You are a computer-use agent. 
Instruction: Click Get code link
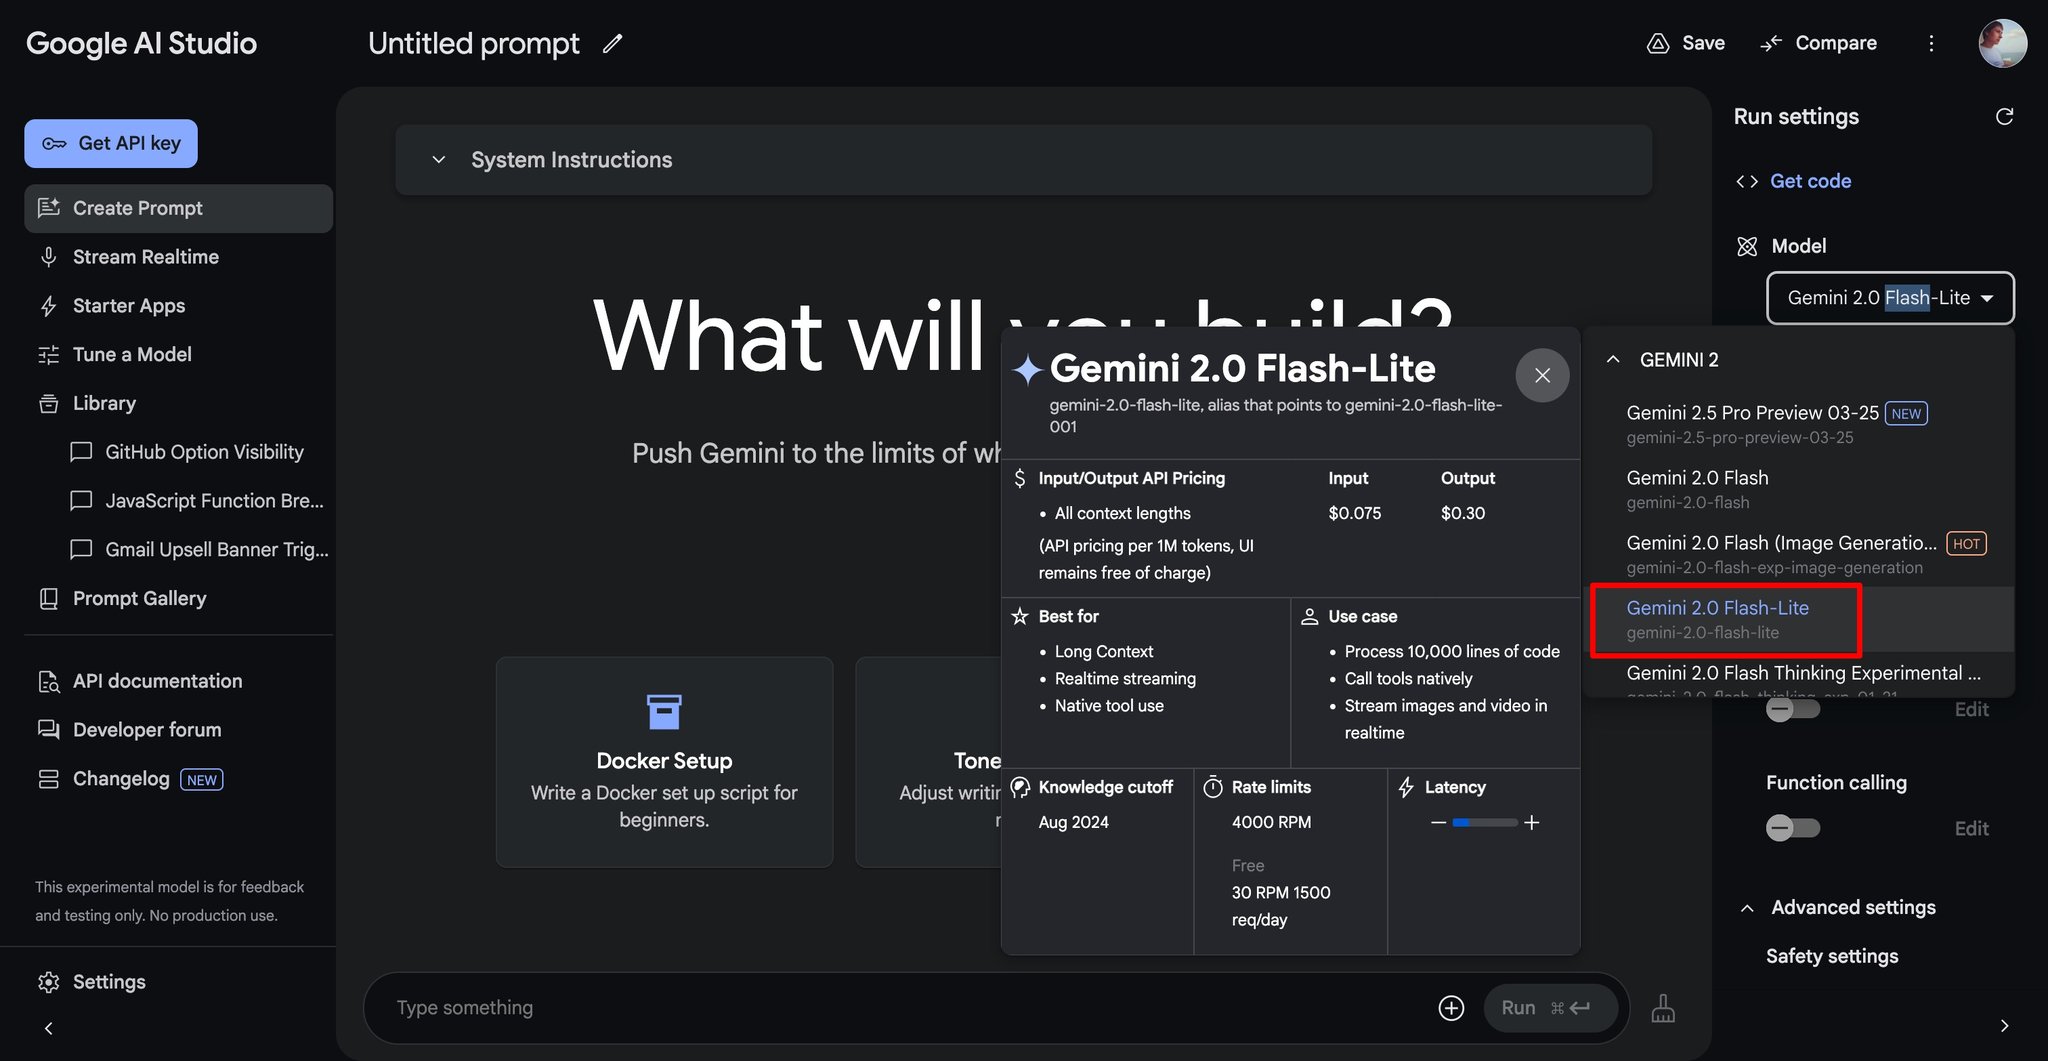coord(1810,182)
